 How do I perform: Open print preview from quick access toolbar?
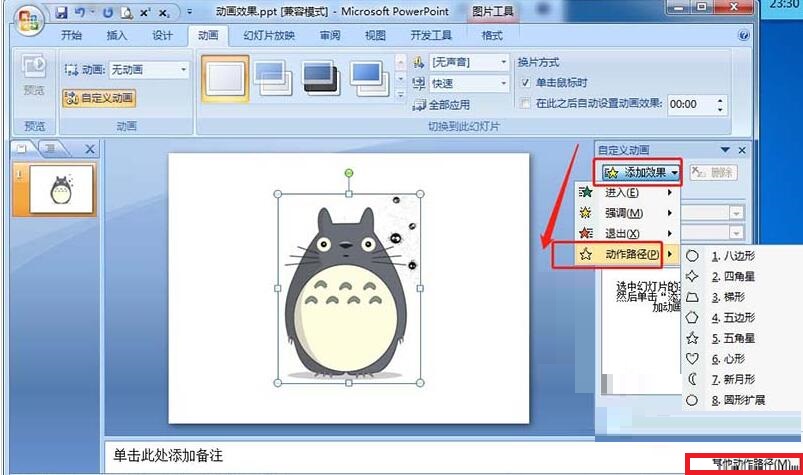126,13
